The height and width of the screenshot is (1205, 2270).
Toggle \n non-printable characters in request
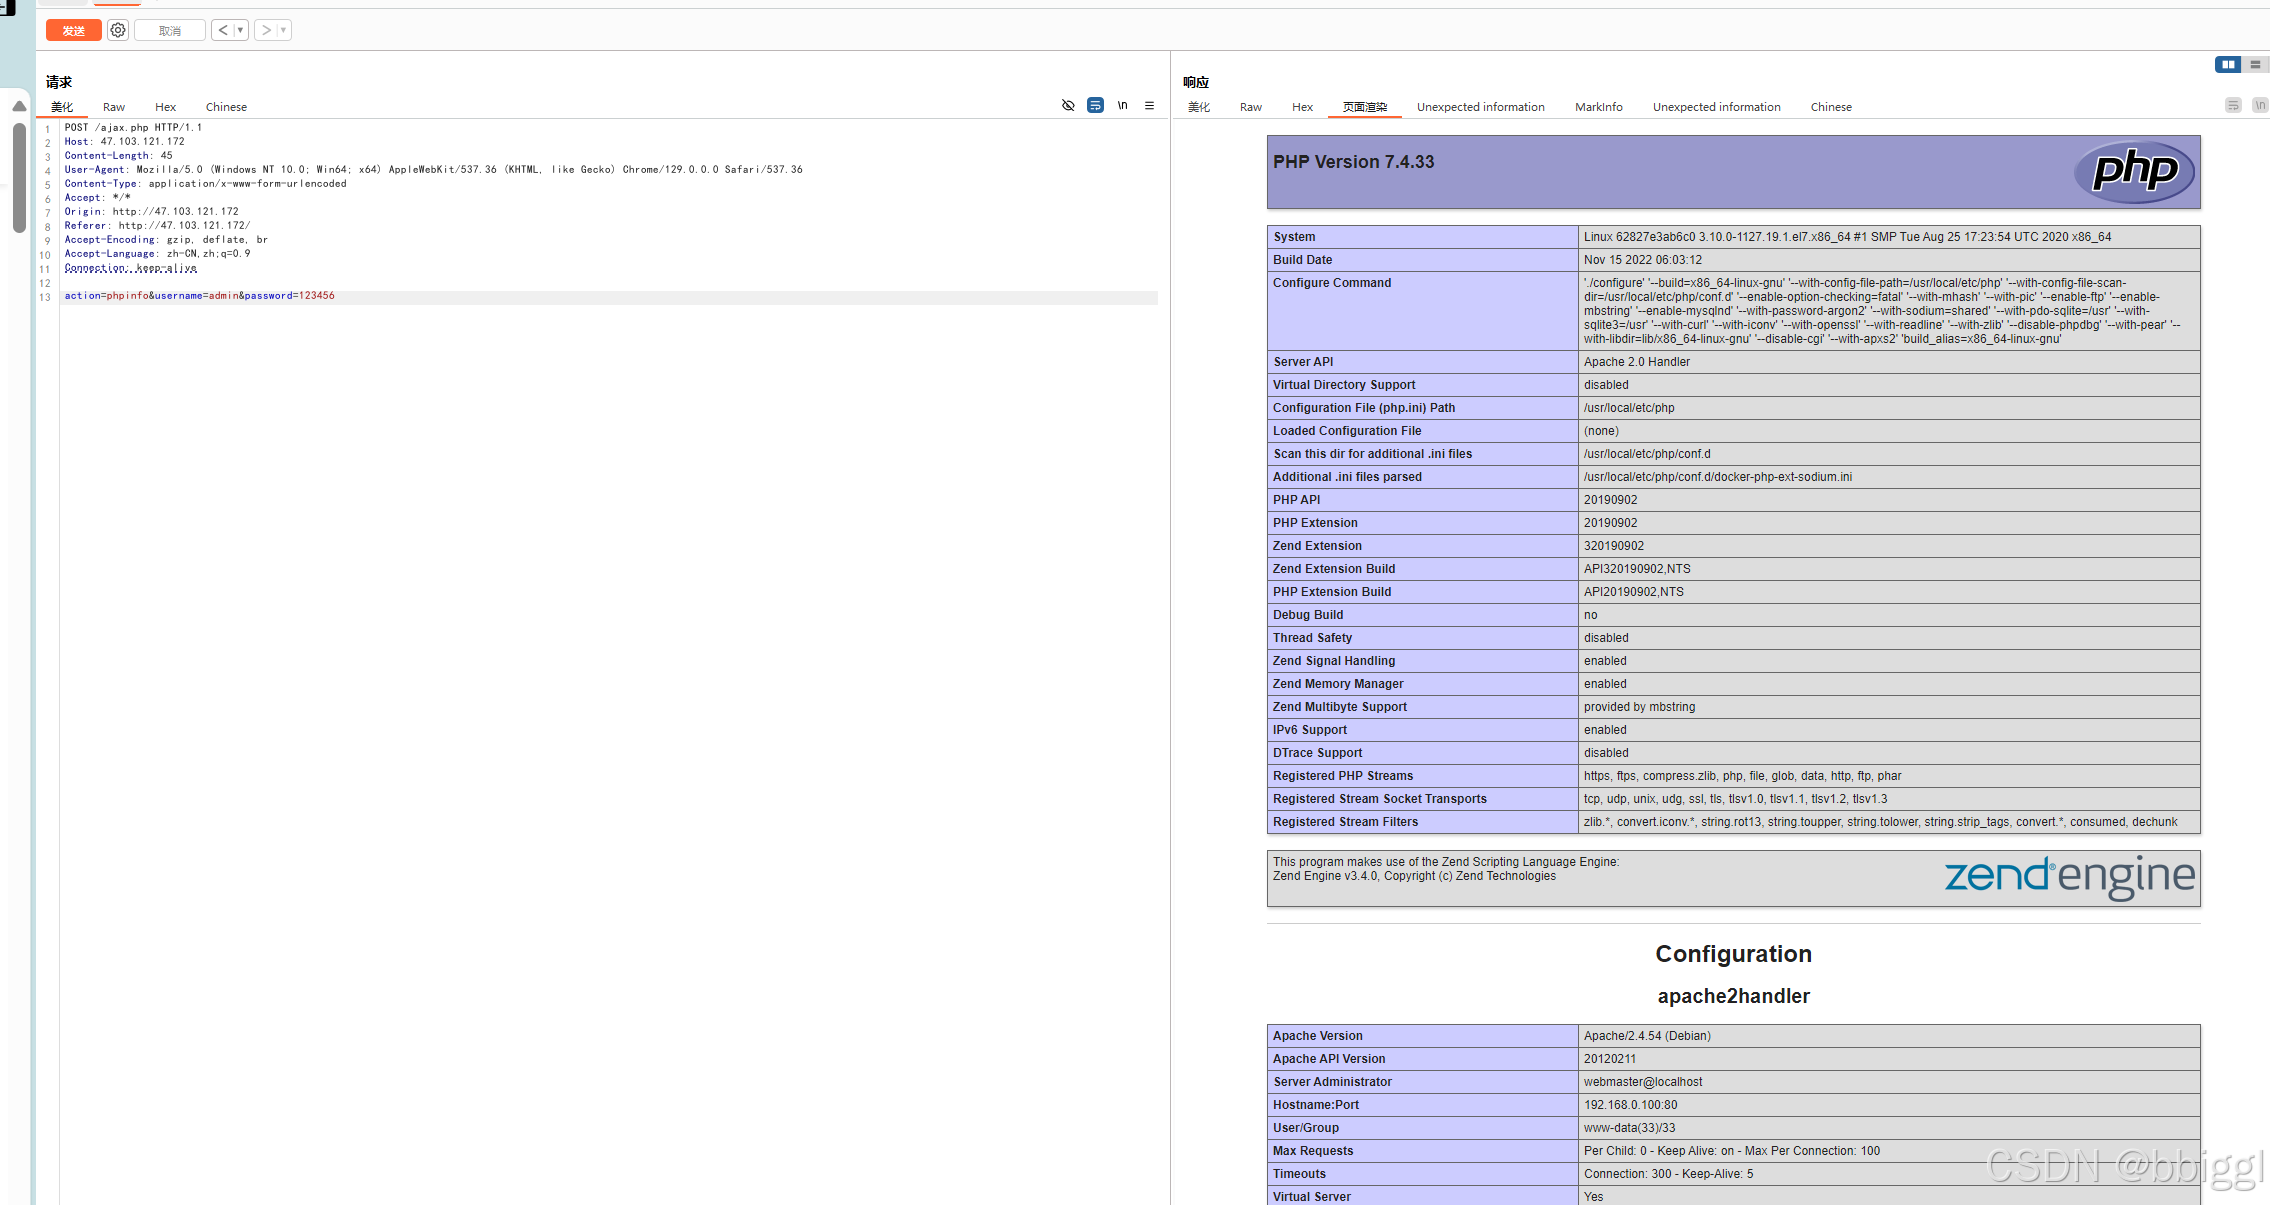[x=1122, y=105]
